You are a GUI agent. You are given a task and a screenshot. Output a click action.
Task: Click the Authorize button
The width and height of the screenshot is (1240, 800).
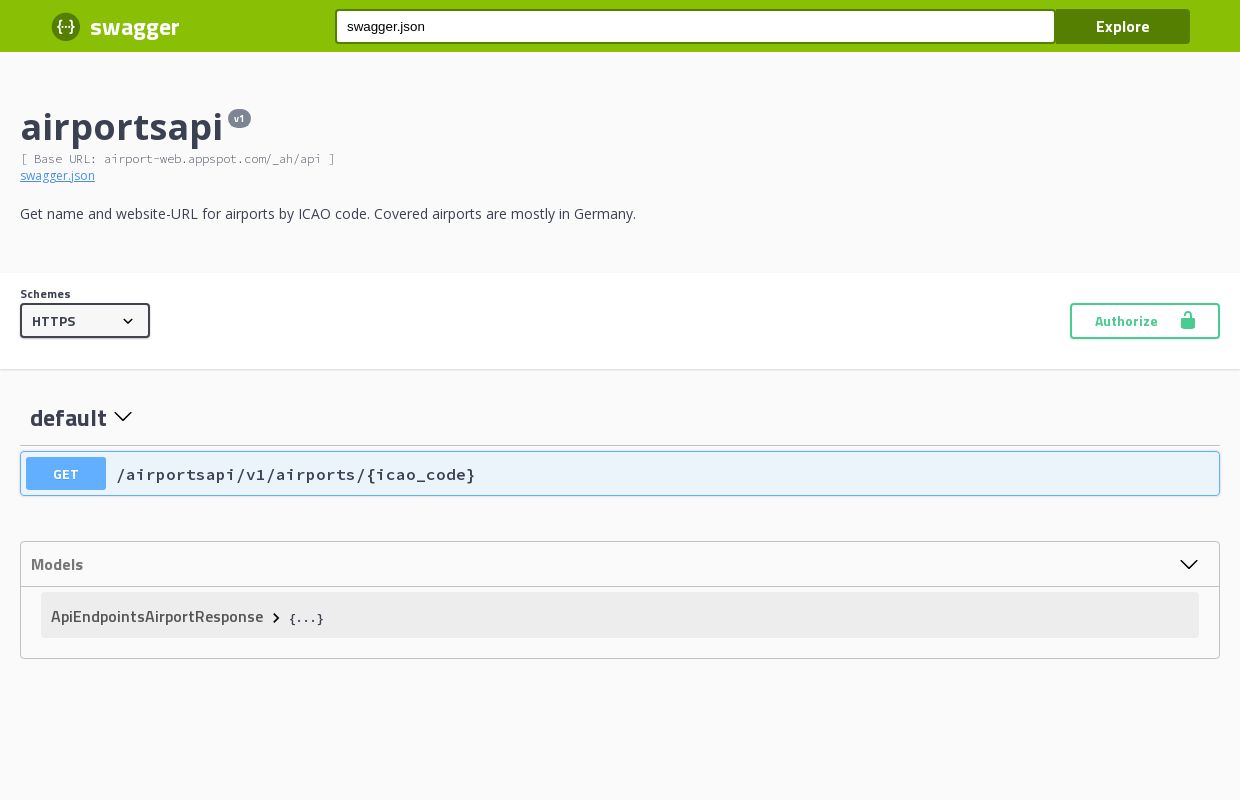[x=1145, y=321]
